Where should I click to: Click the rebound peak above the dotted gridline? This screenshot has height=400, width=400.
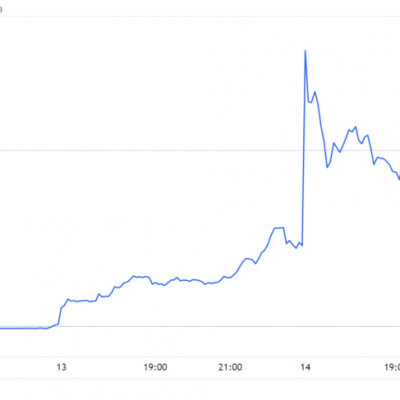click(x=355, y=127)
